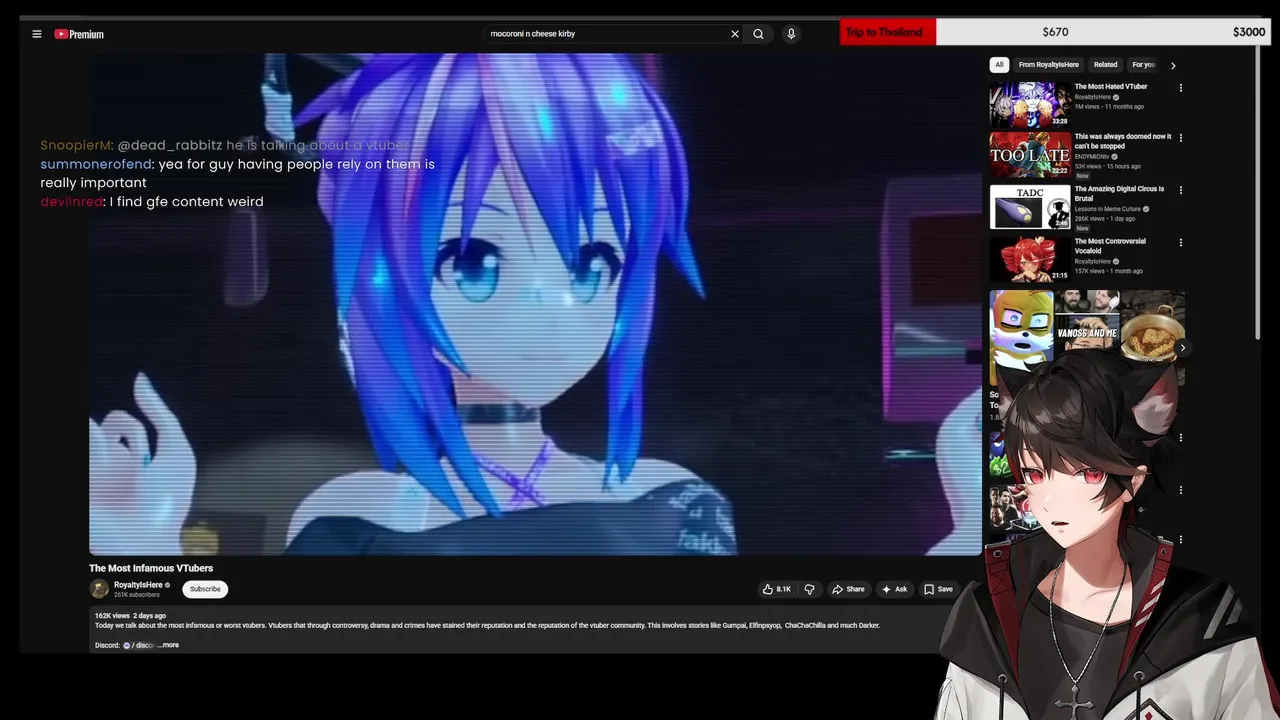The image size is (1280, 720).
Task: Open options for The Most Hated VTuber
Action: tap(1181, 88)
